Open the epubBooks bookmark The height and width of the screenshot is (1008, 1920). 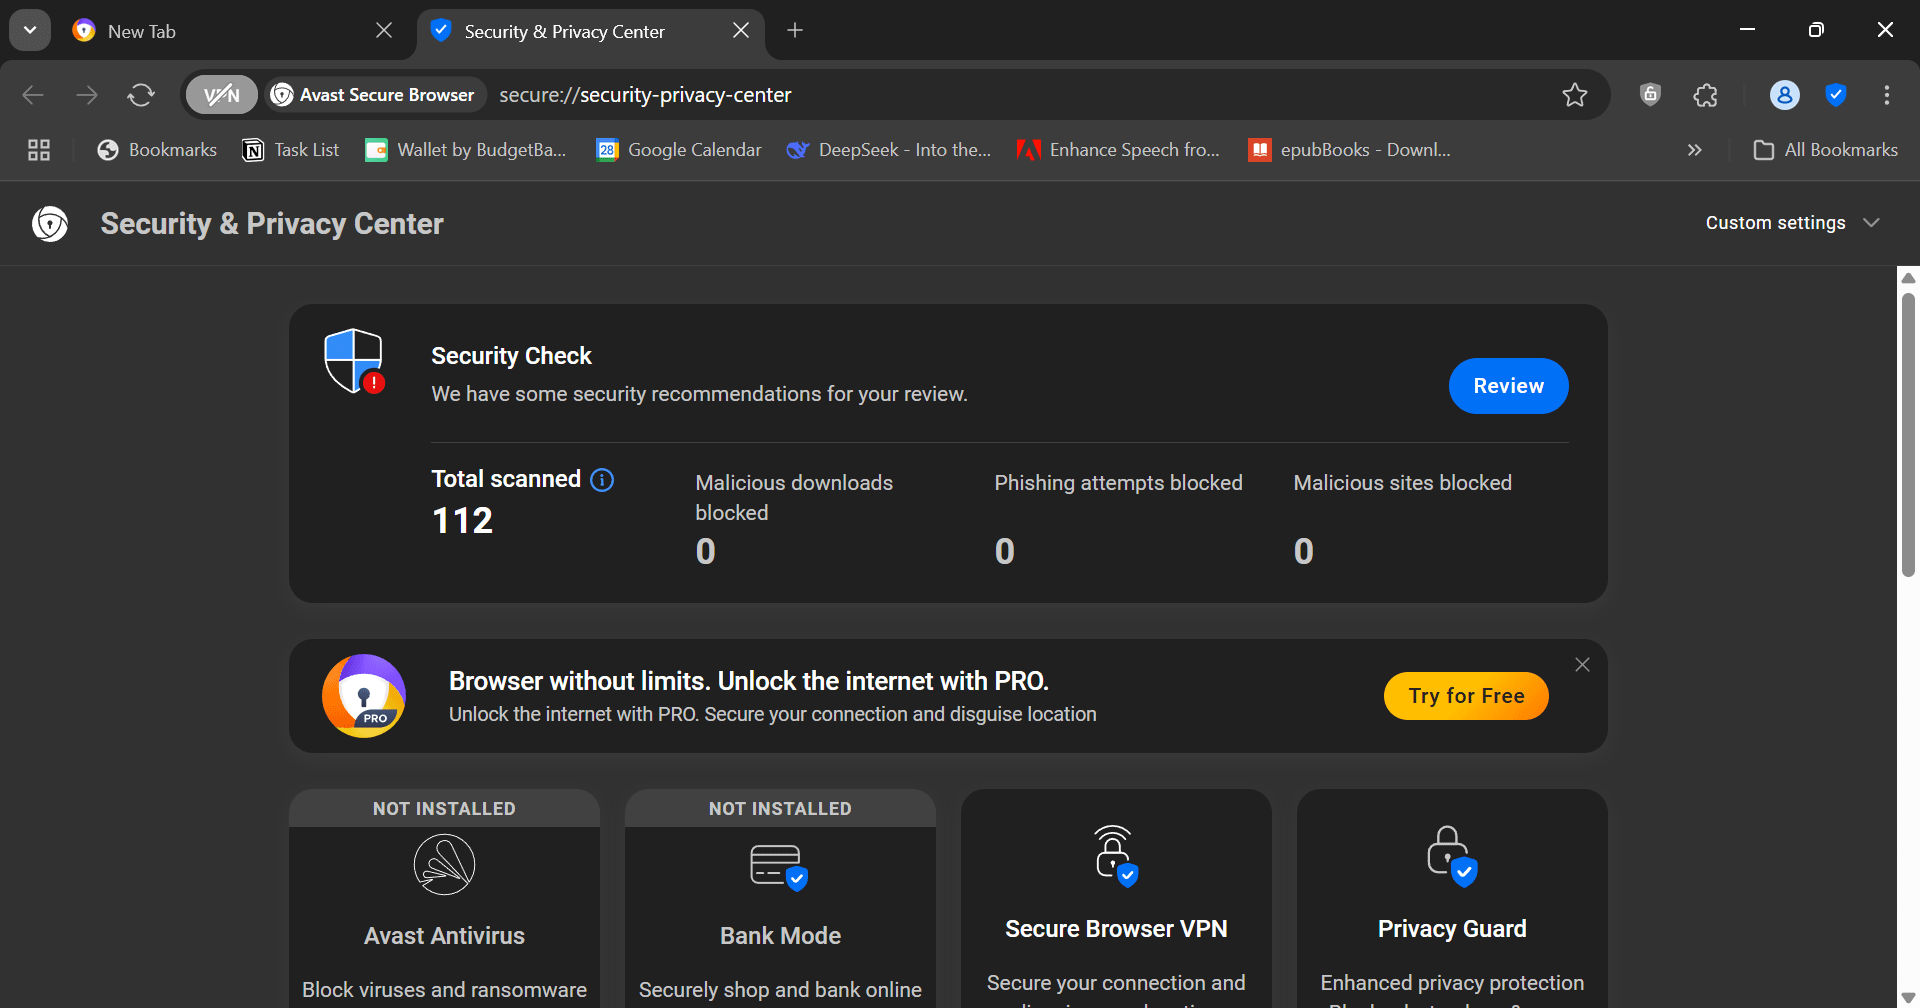(x=1350, y=150)
